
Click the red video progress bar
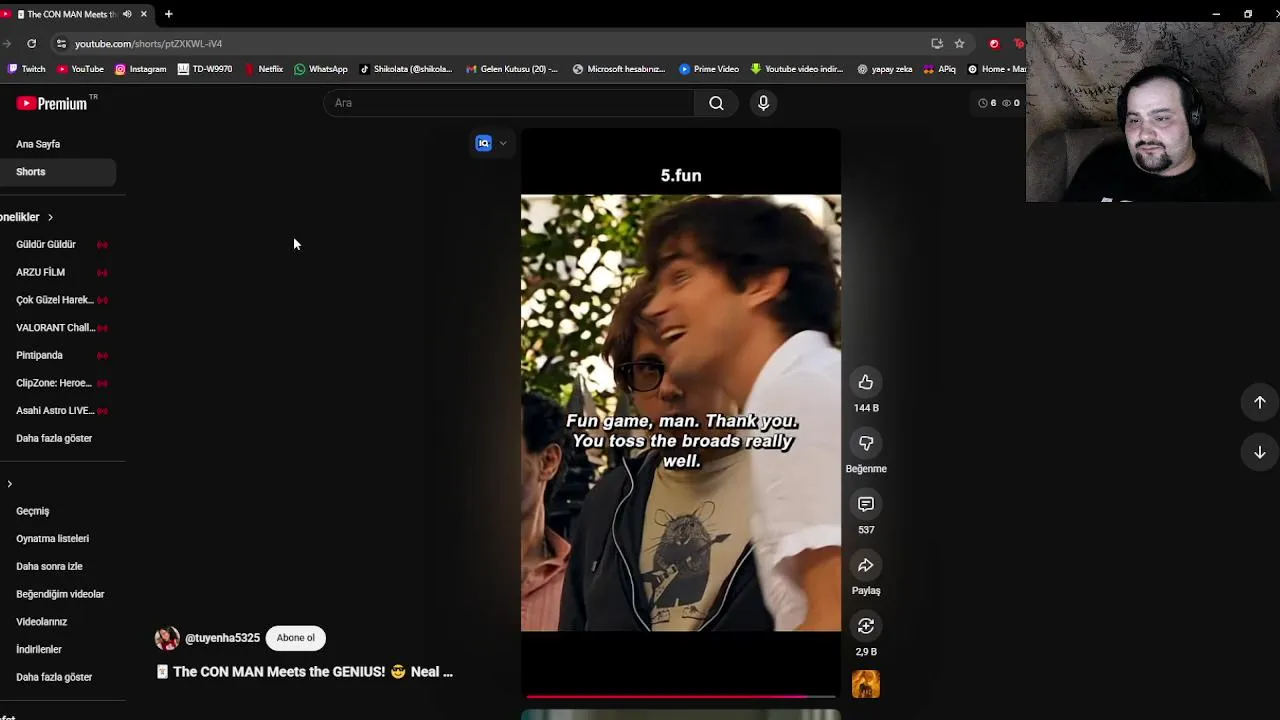tap(680, 696)
